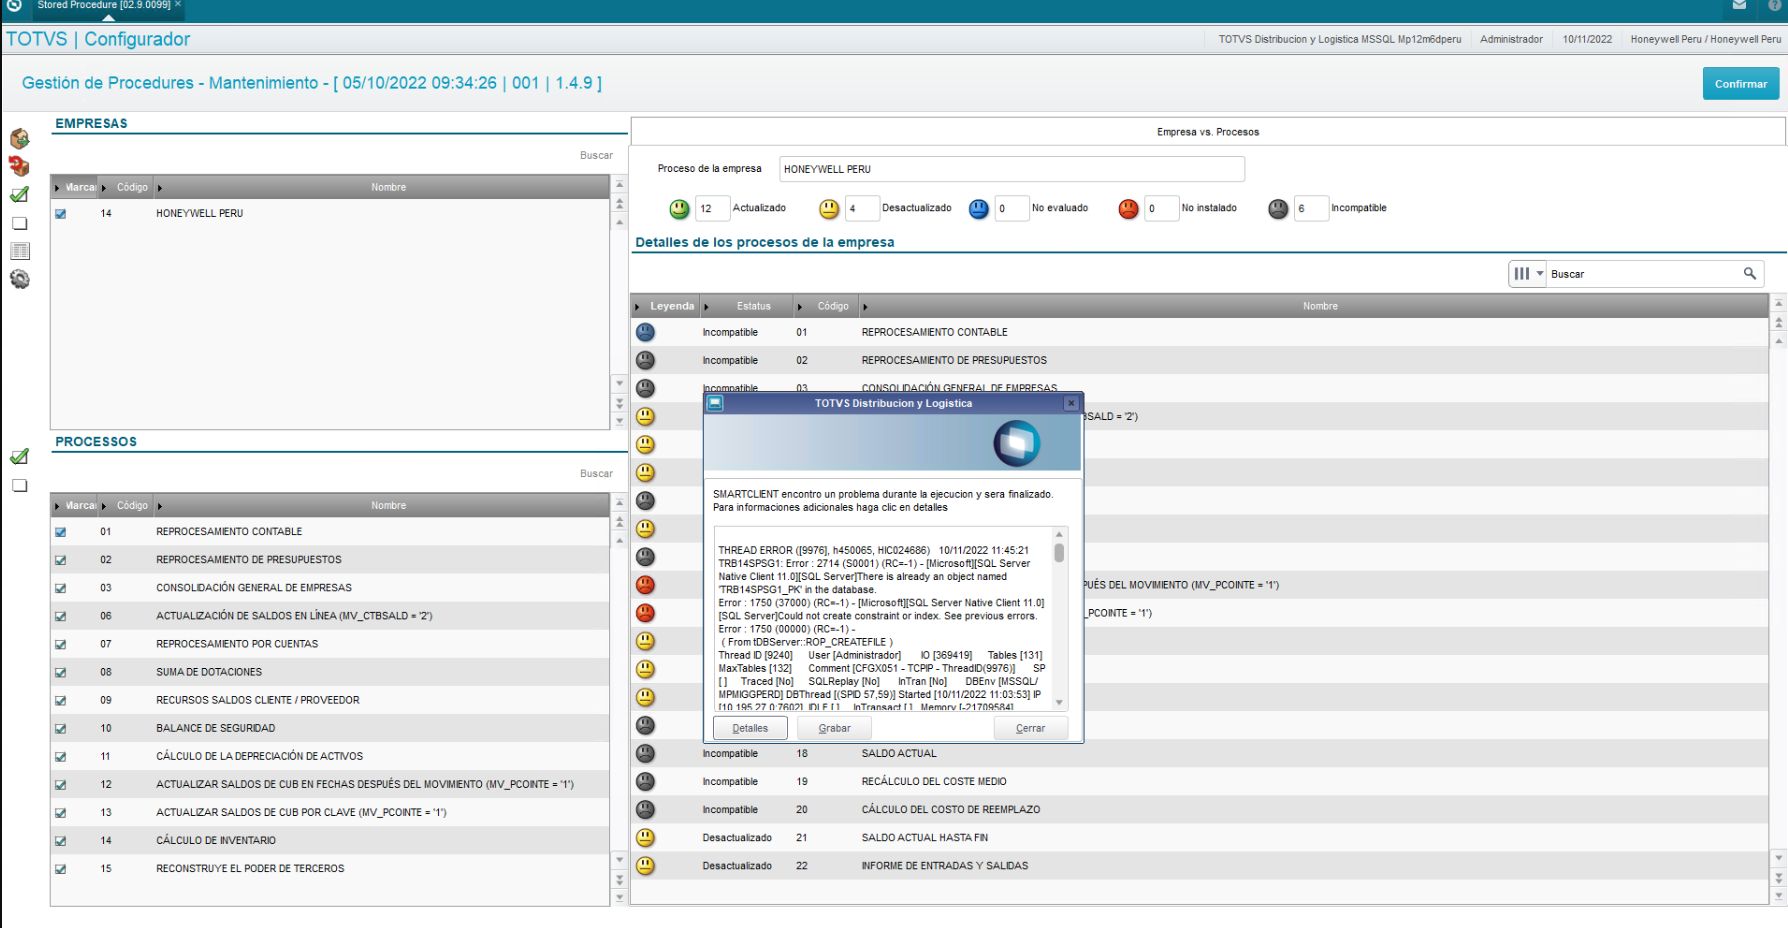Click the box with red undo arrow icon
This screenshot has height=928, width=1788.
click(19, 166)
